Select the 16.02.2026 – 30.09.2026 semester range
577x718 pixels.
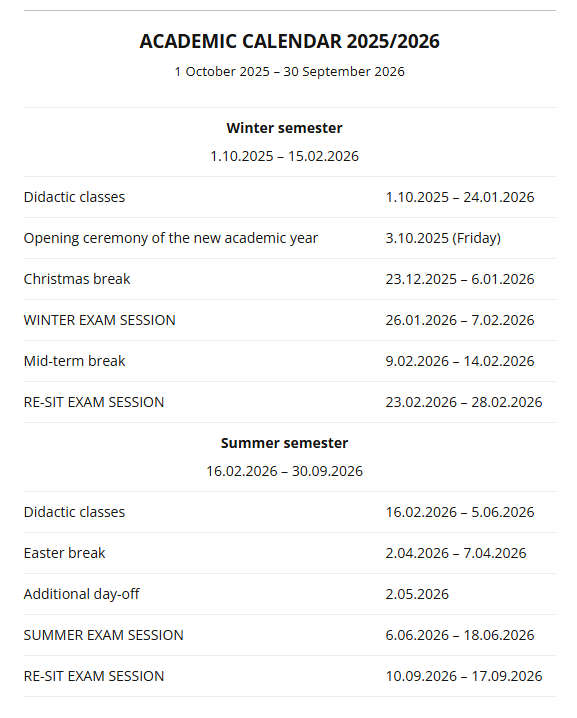coord(284,471)
